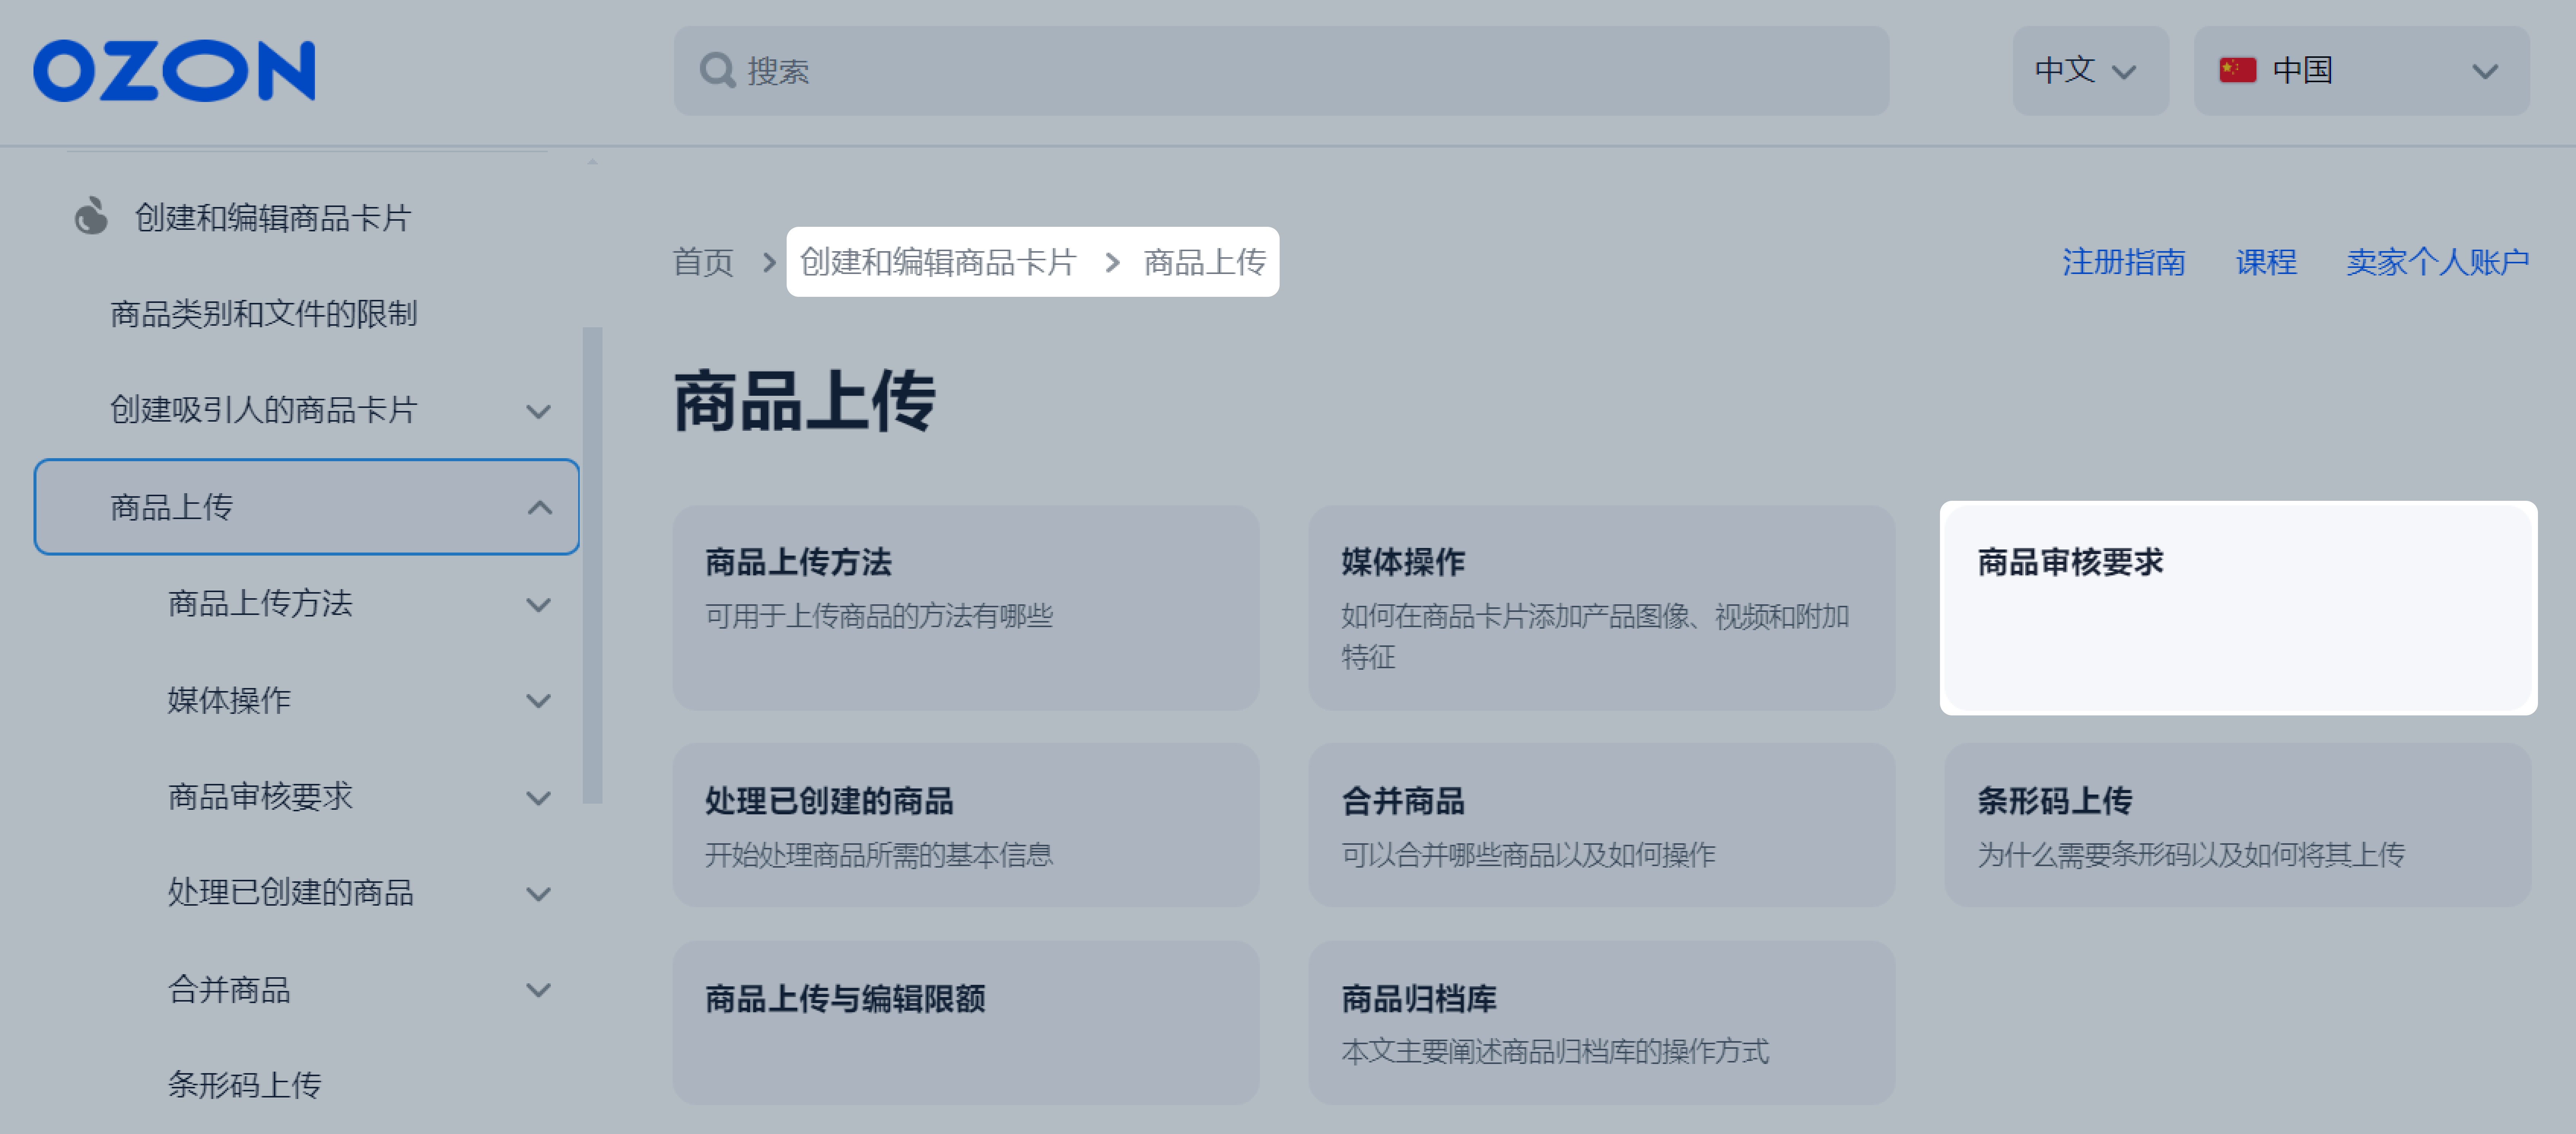Expand 媒体操作 chevron in sidebar
Image resolution: width=2576 pixels, height=1134 pixels.
click(x=539, y=701)
